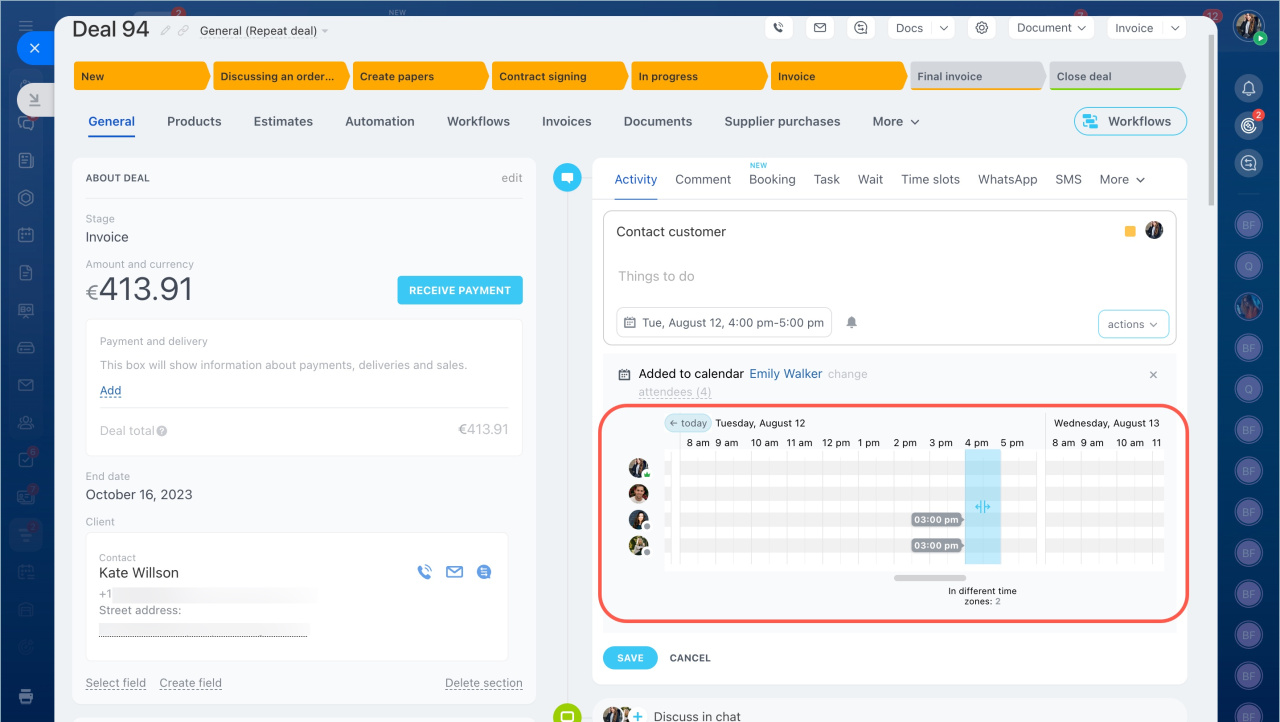The image size is (1280, 722).
Task: Select the Comment tab in timeline
Action: click(703, 180)
